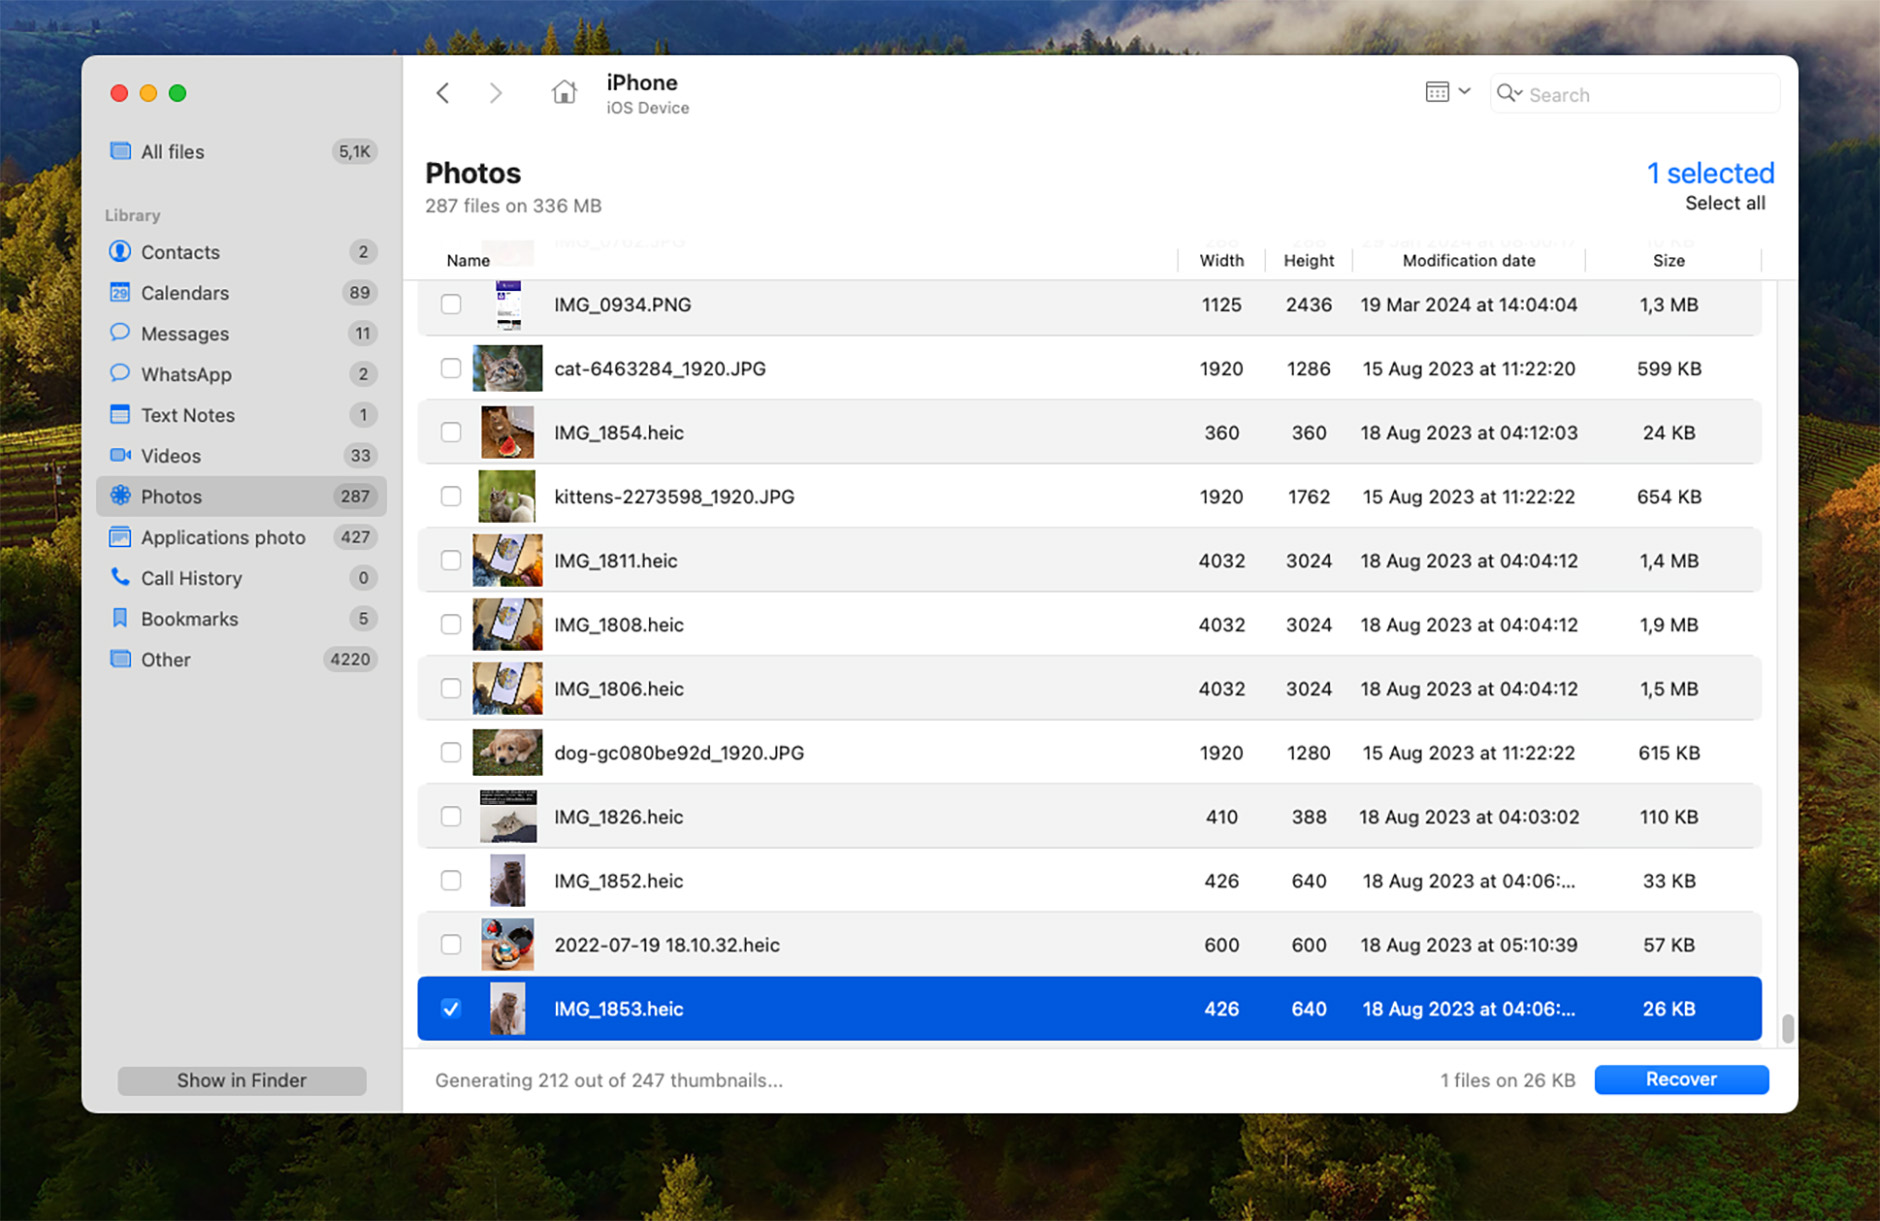Navigate home using the house icon
1880x1221 pixels.
[x=563, y=92]
